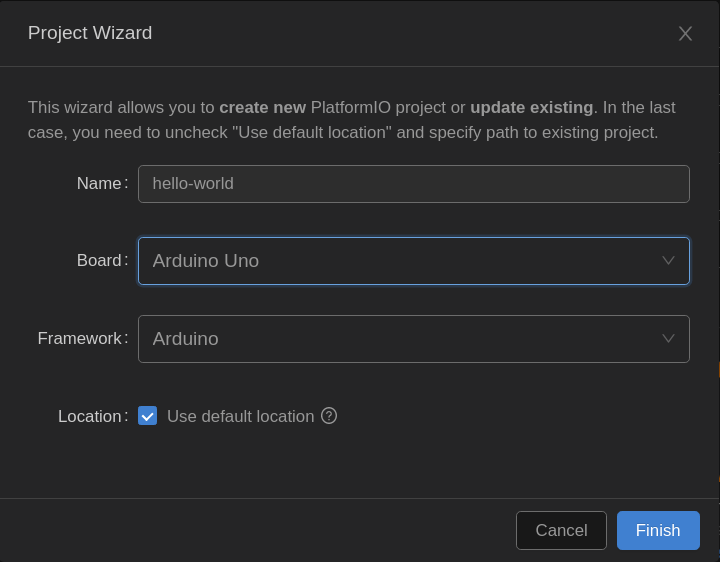Expand the Framework dropdown chevron
Screen dimensions: 720x562
(668, 338)
